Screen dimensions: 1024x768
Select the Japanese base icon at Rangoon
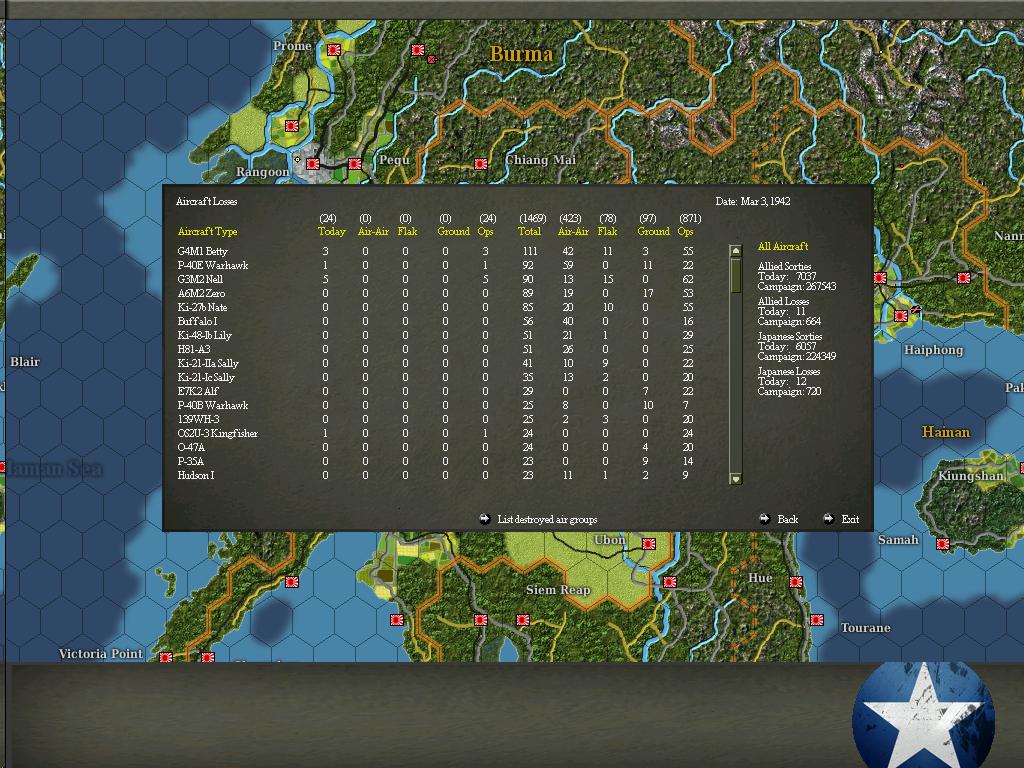point(313,164)
